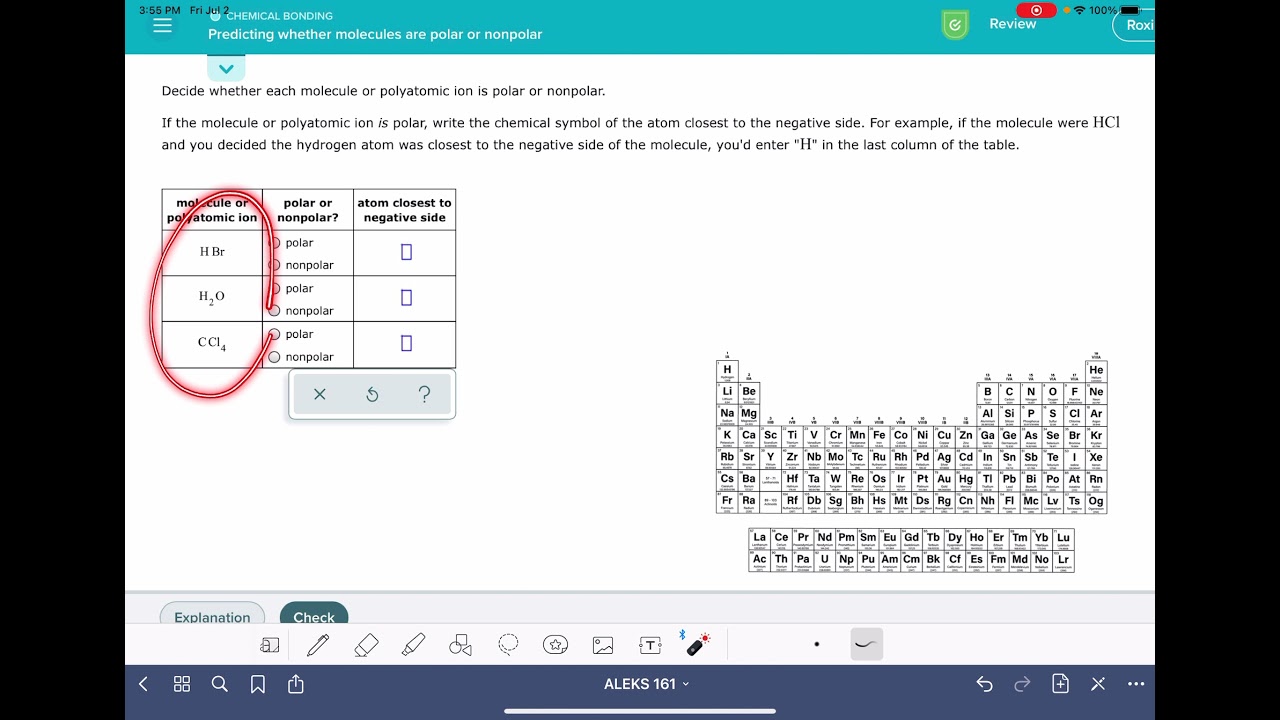Clear the answer with the X button
The height and width of the screenshot is (720, 1280).
pos(320,394)
